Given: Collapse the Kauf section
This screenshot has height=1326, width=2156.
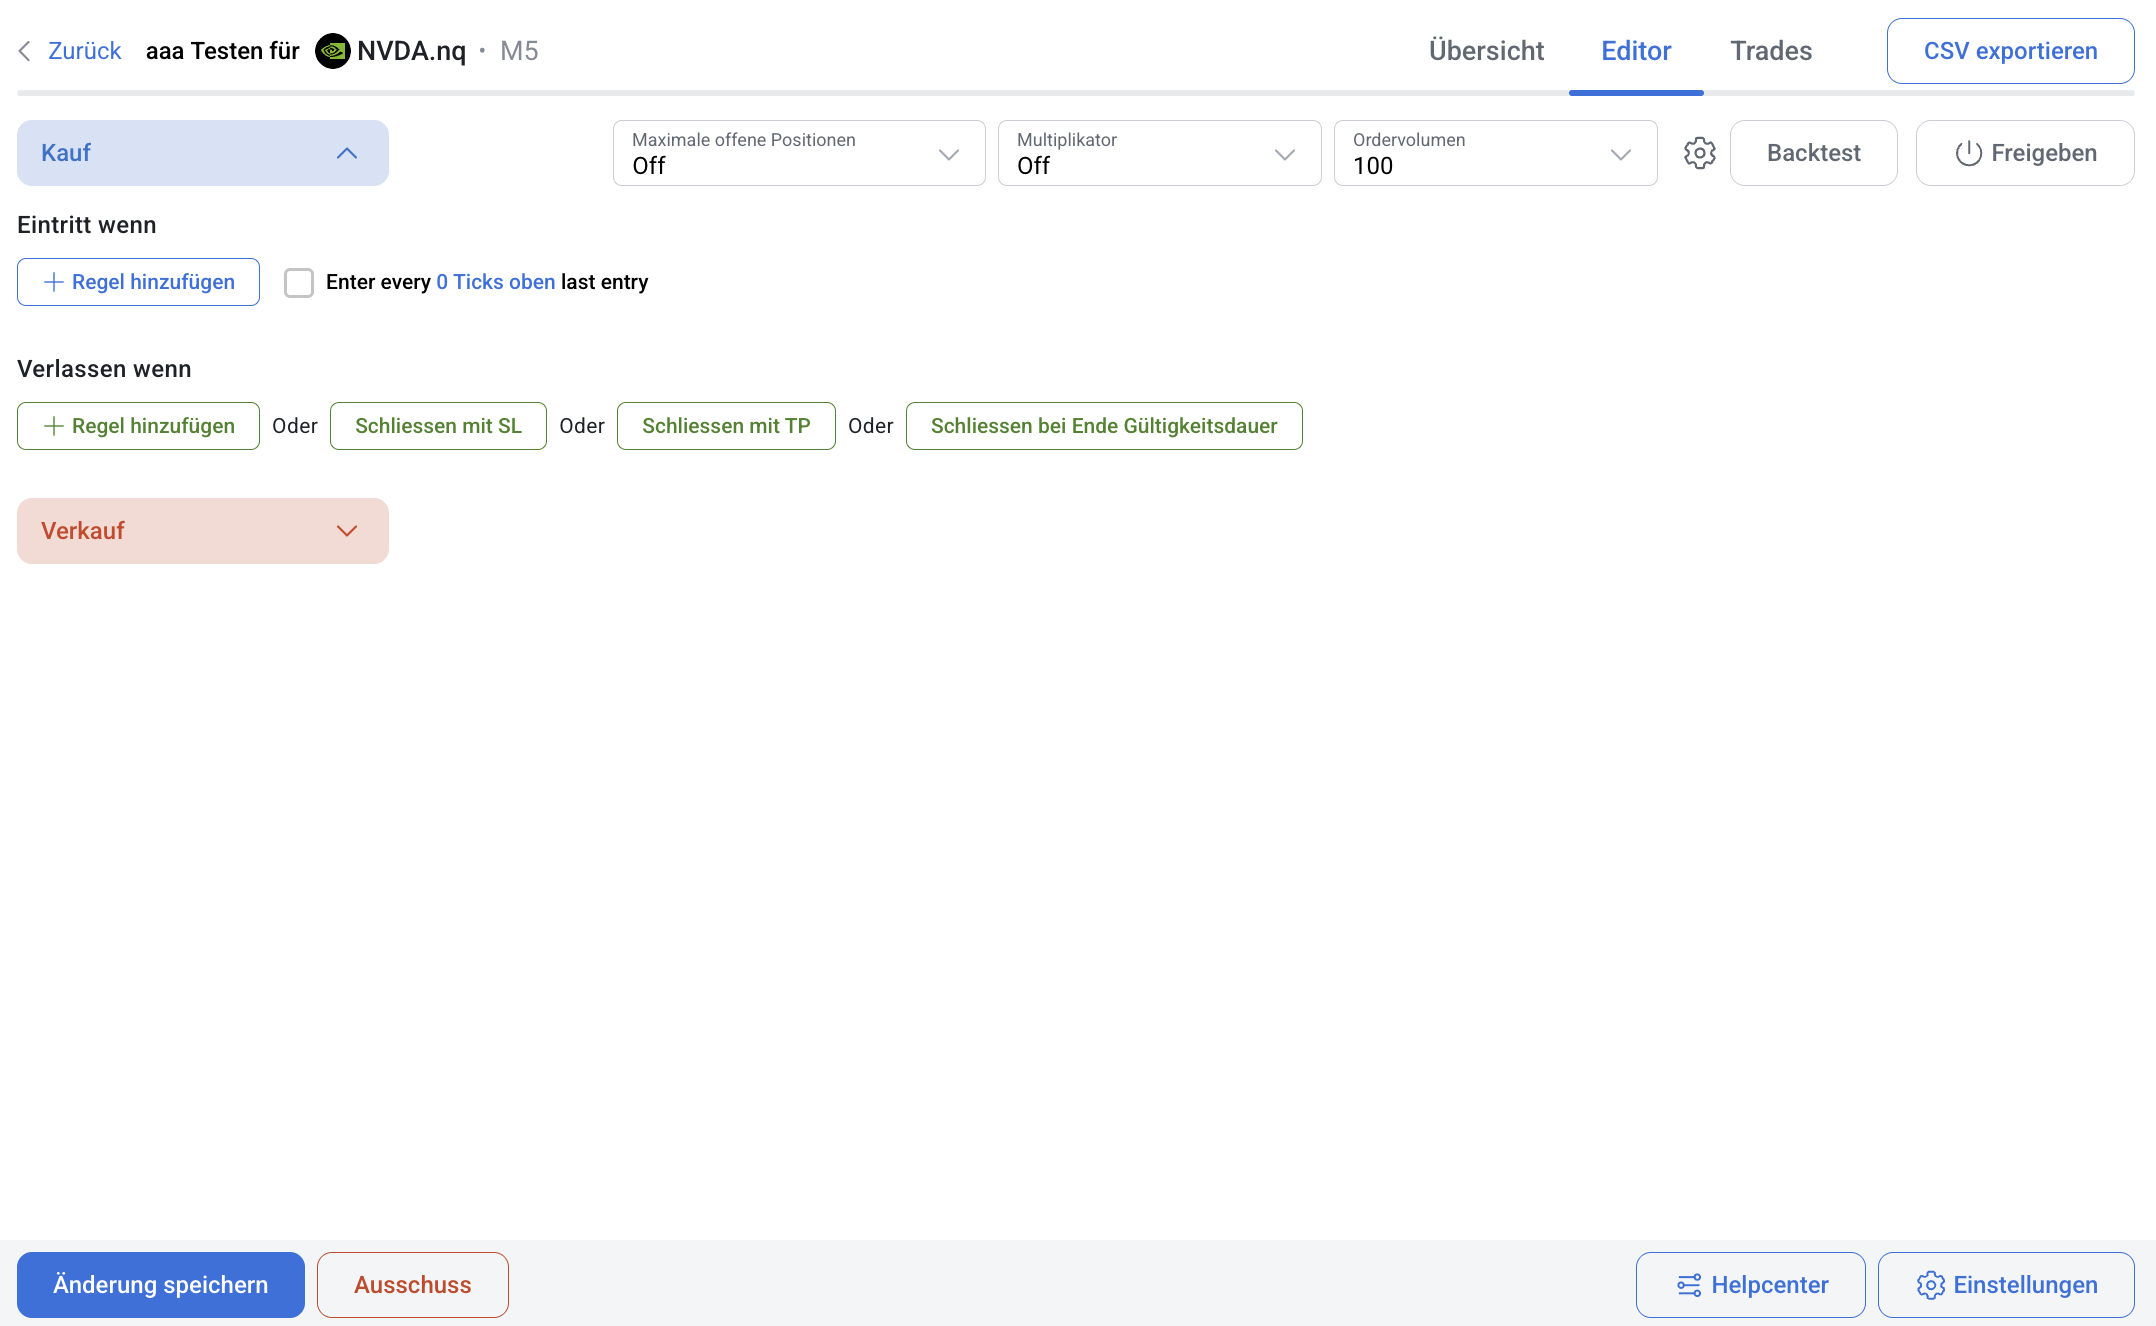Looking at the screenshot, I should pos(347,153).
